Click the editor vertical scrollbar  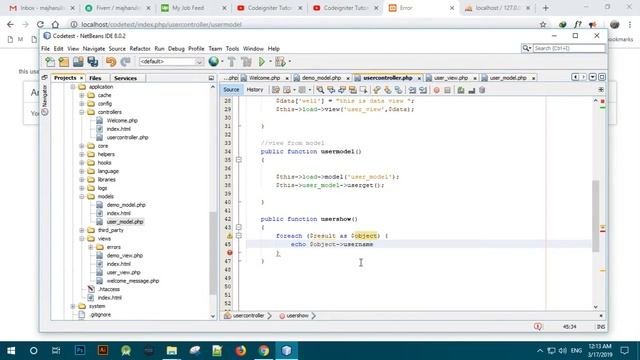596,216
